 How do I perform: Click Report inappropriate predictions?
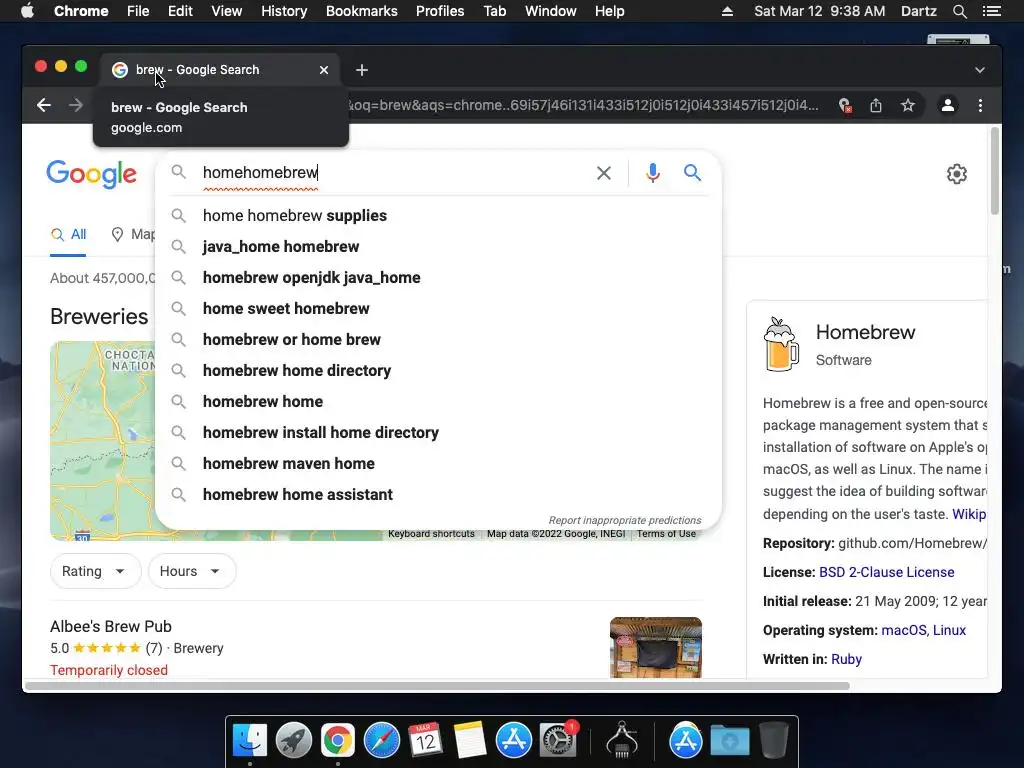pos(625,520)
